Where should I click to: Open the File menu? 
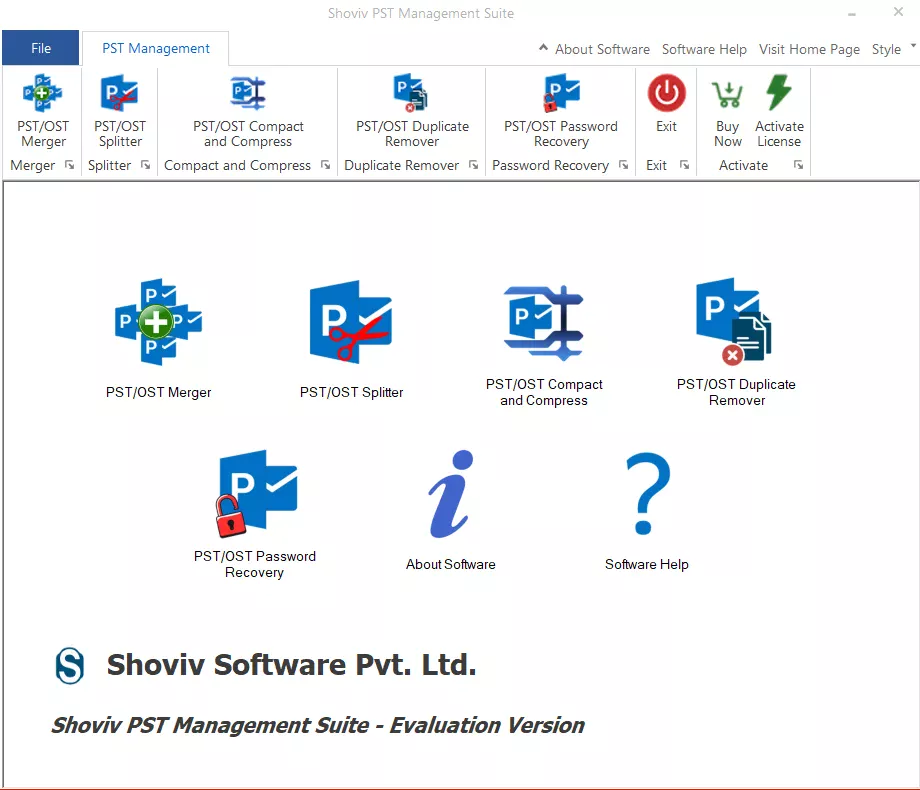tap(40, 48)
